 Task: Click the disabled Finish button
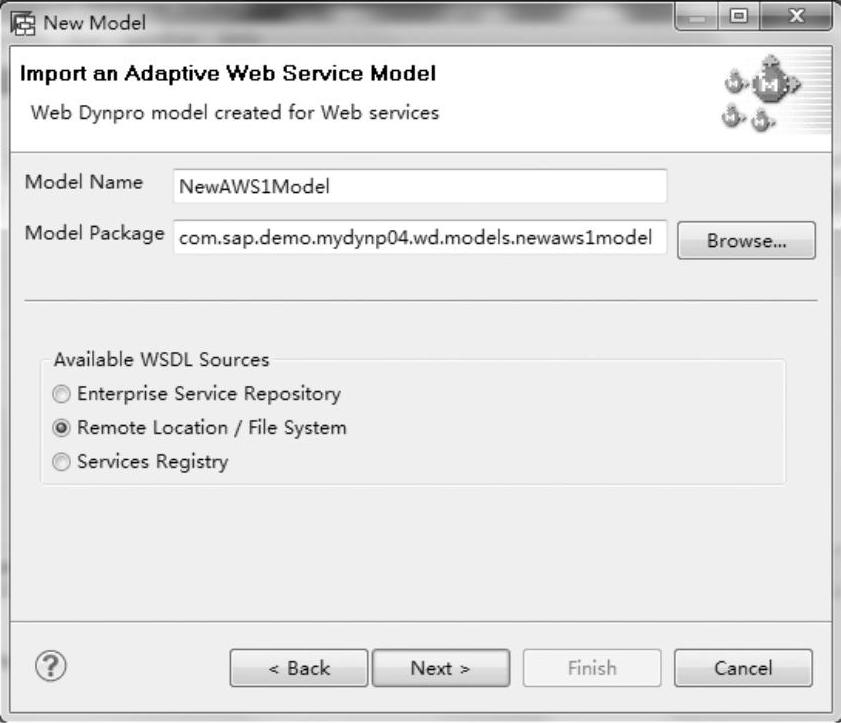tap(592, 668)
